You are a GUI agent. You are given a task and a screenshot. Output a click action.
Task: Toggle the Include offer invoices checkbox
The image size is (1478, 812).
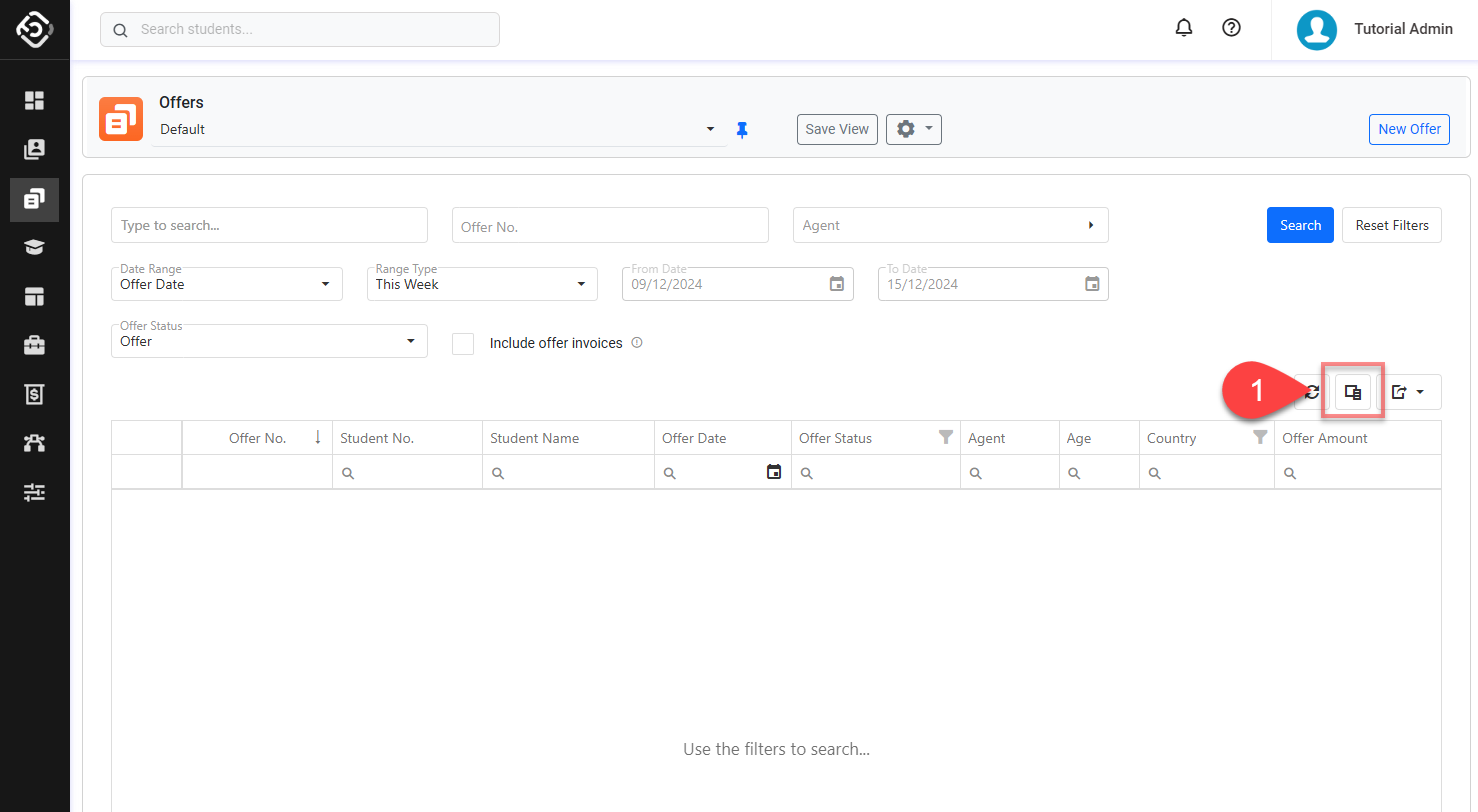tap(463, 343)
